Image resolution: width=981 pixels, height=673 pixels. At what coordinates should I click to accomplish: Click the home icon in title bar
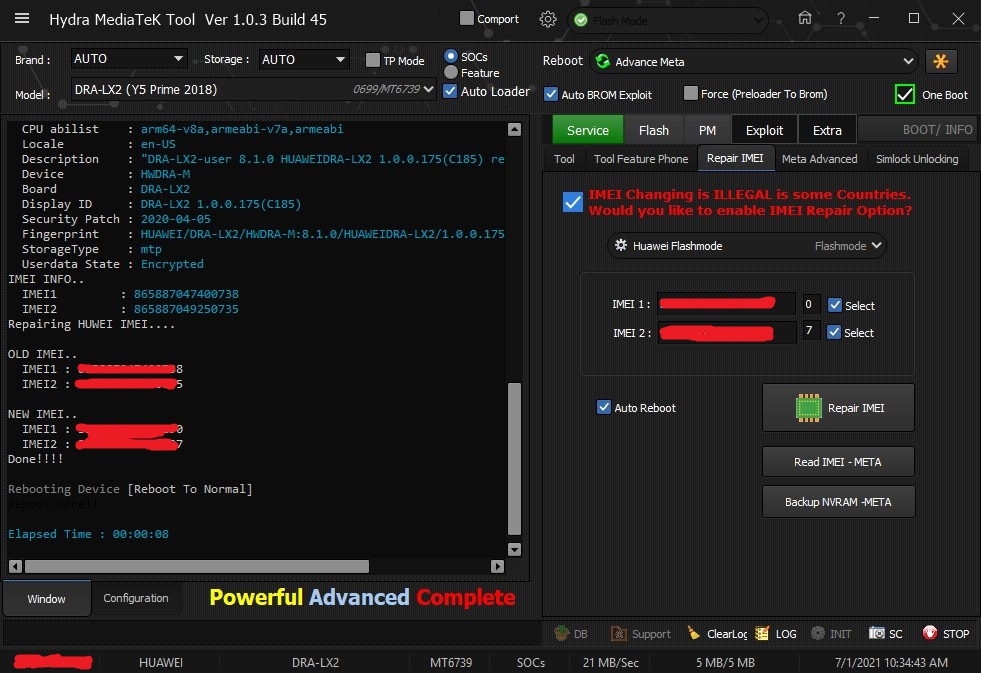pos(805,18)
